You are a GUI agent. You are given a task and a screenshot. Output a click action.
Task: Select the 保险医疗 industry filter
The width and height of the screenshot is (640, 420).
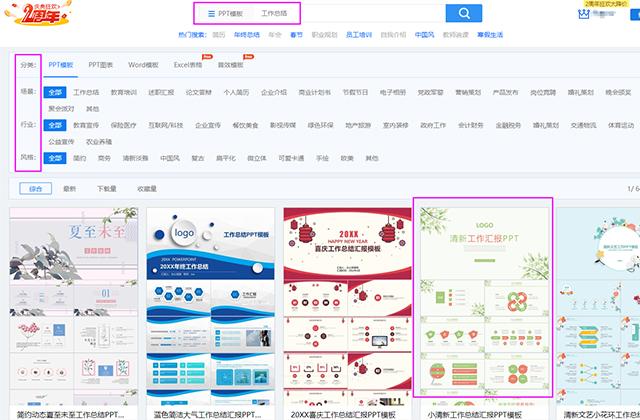(124, 125)
